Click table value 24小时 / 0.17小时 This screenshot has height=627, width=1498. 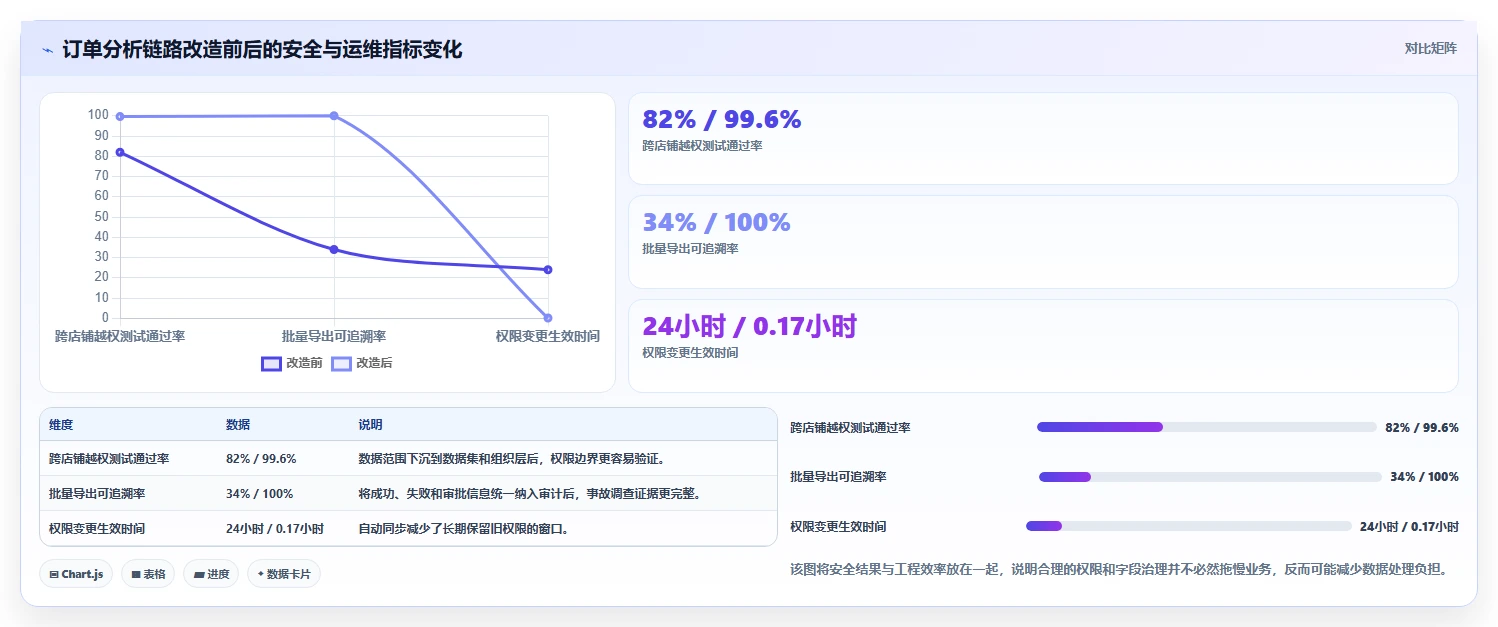pos(275,528)
